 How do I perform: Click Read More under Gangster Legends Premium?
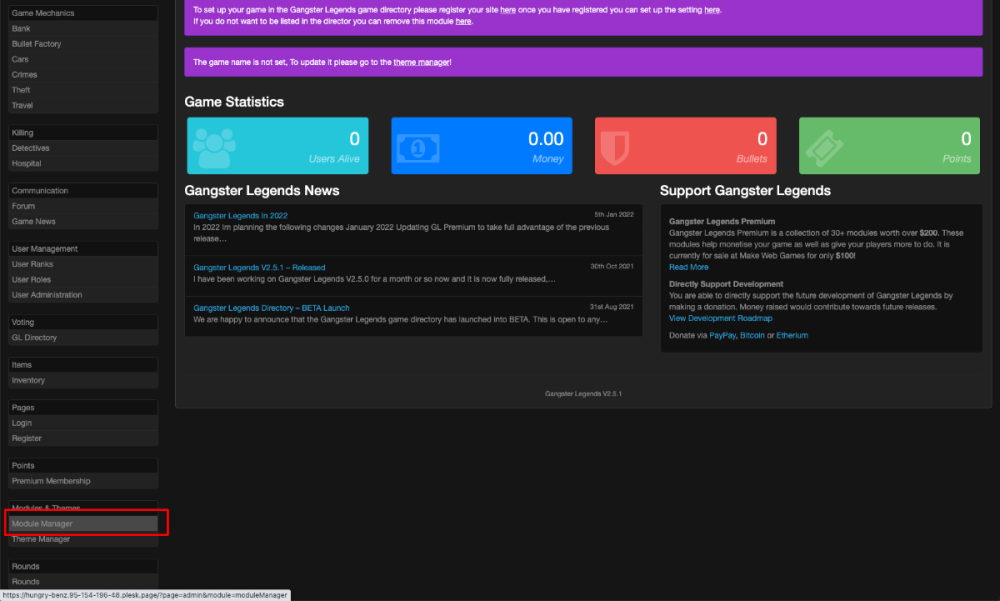pos(688,267)
